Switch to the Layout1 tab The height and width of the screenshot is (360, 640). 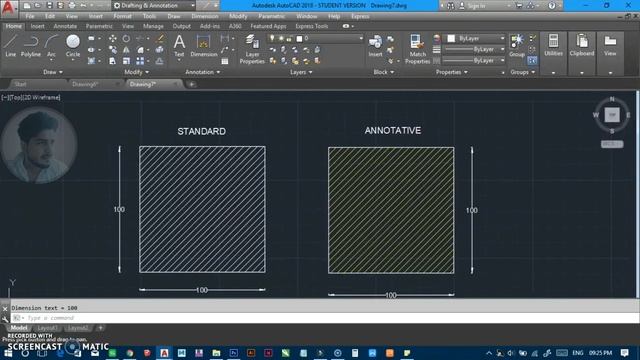tap(47, 328)
